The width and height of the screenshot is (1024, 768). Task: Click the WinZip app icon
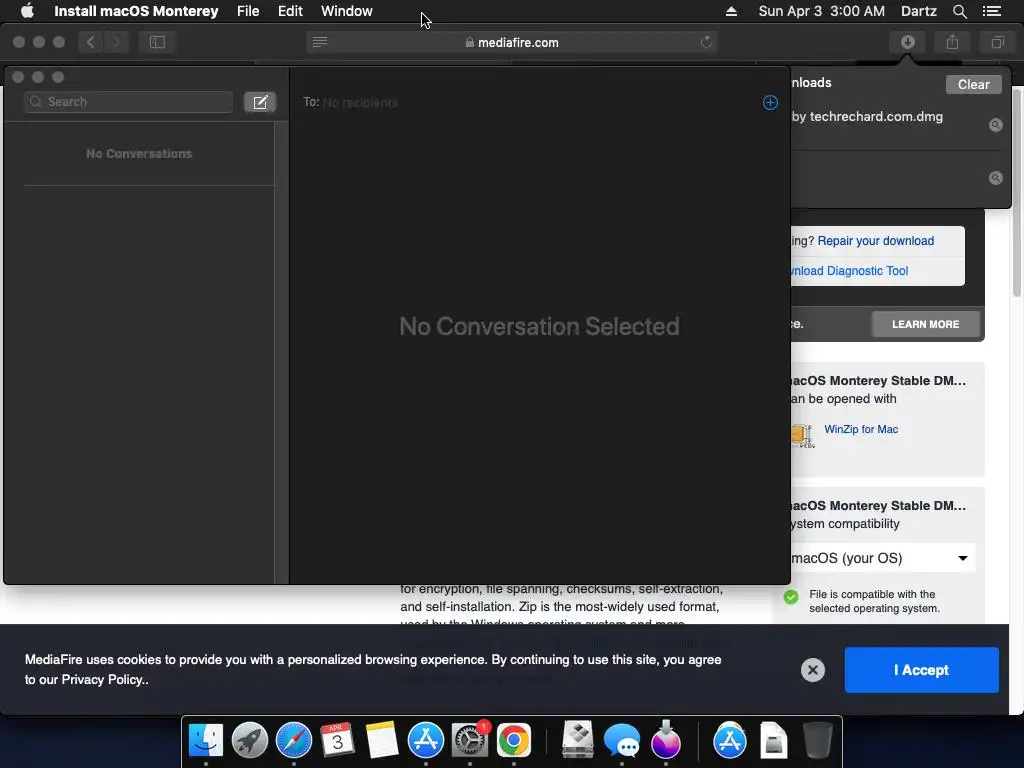[x=803, y=435]
